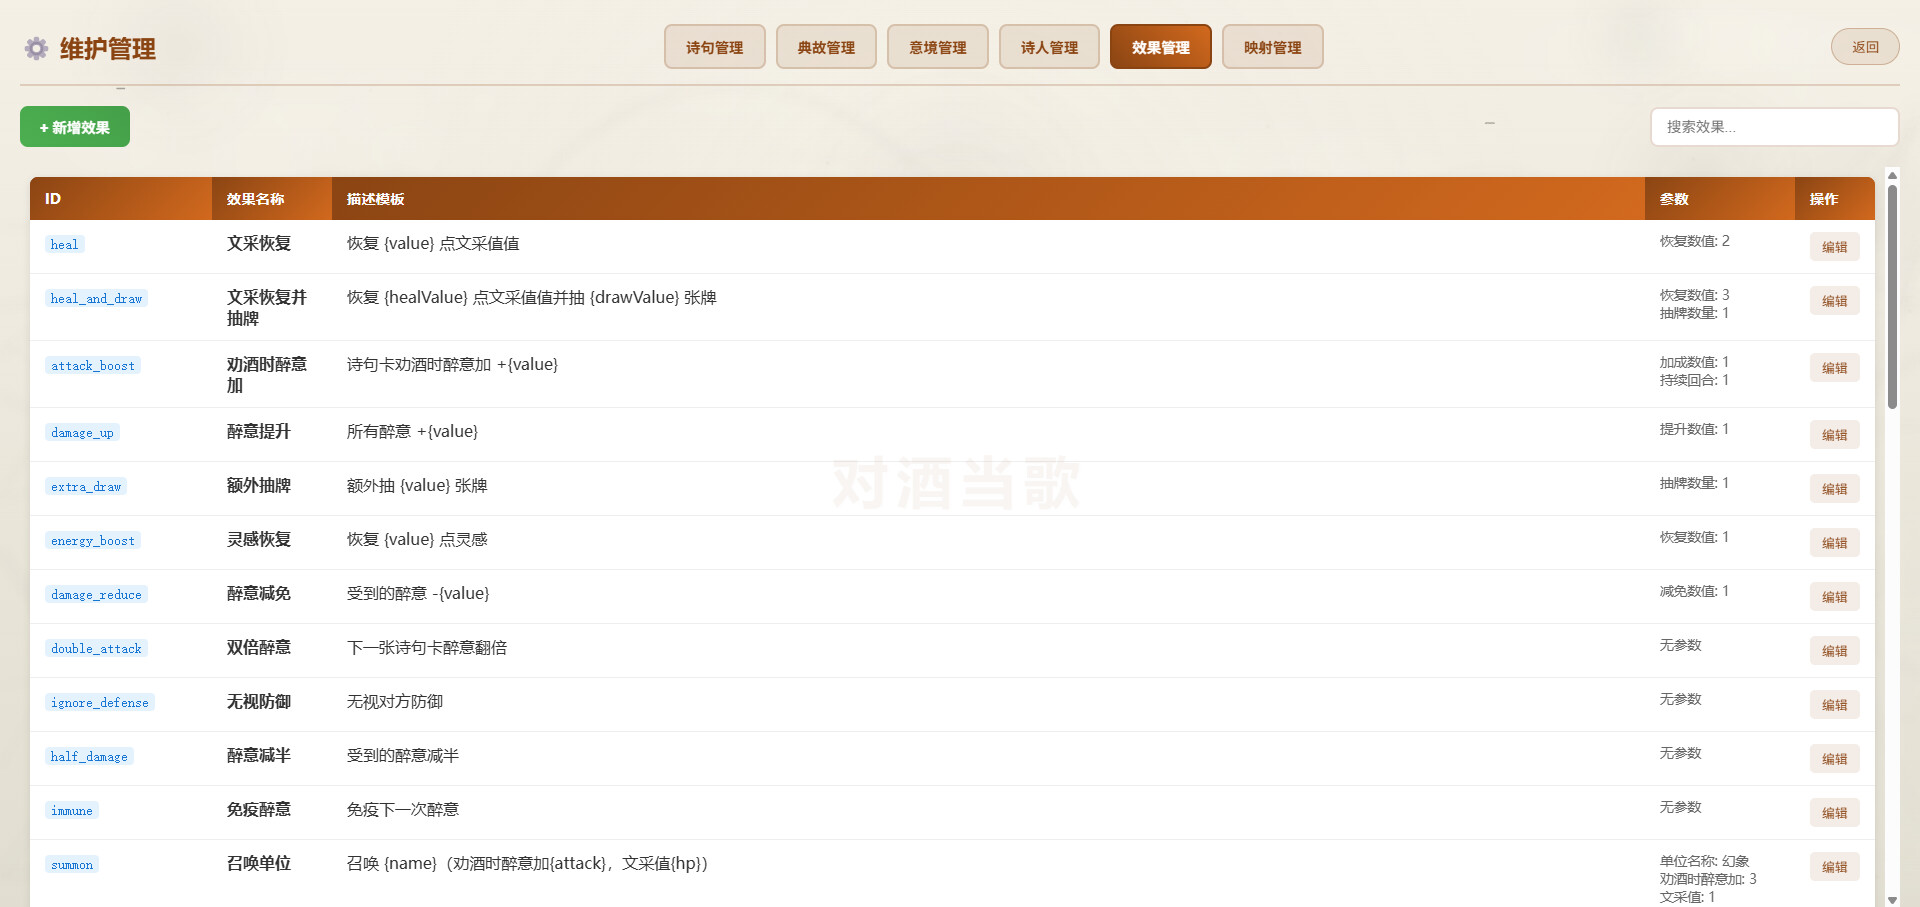Select the 诗人管理 tab

[1049, 47]
